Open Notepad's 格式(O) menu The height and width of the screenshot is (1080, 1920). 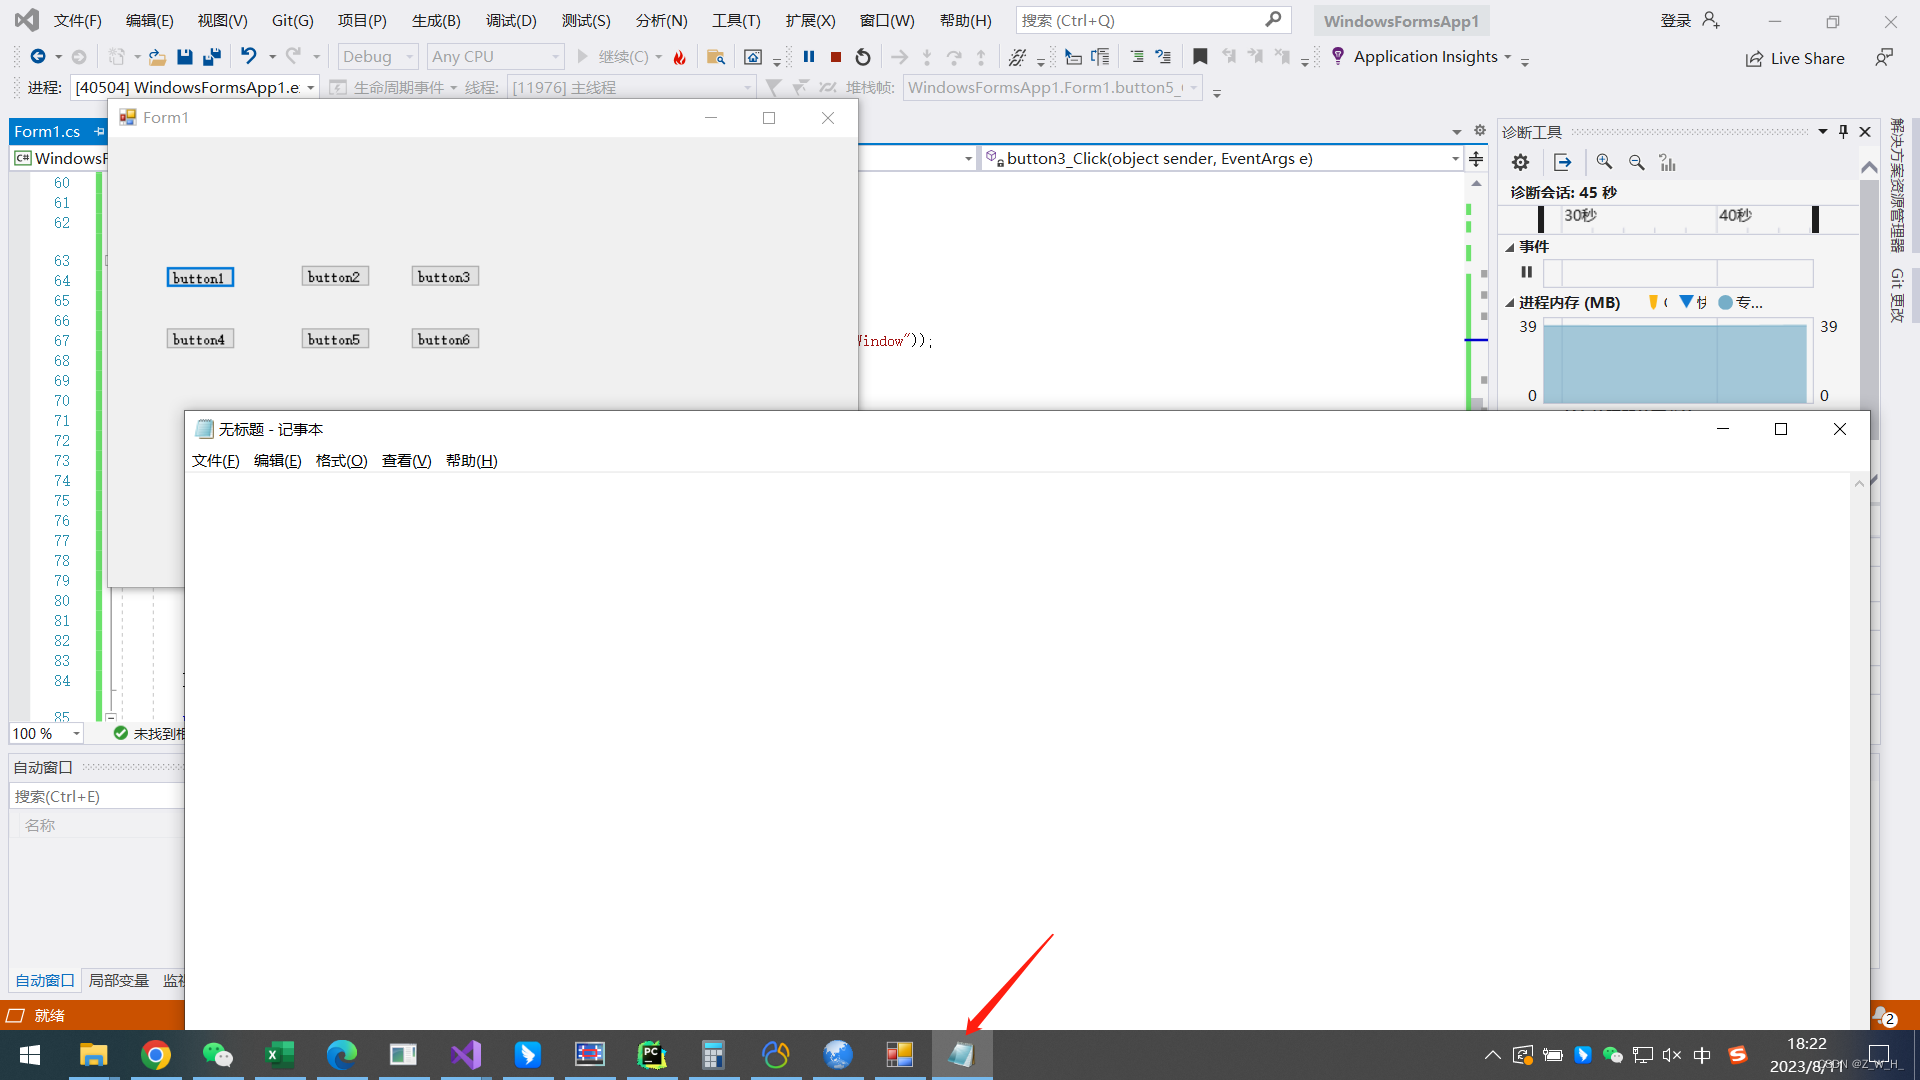(341, 461)
